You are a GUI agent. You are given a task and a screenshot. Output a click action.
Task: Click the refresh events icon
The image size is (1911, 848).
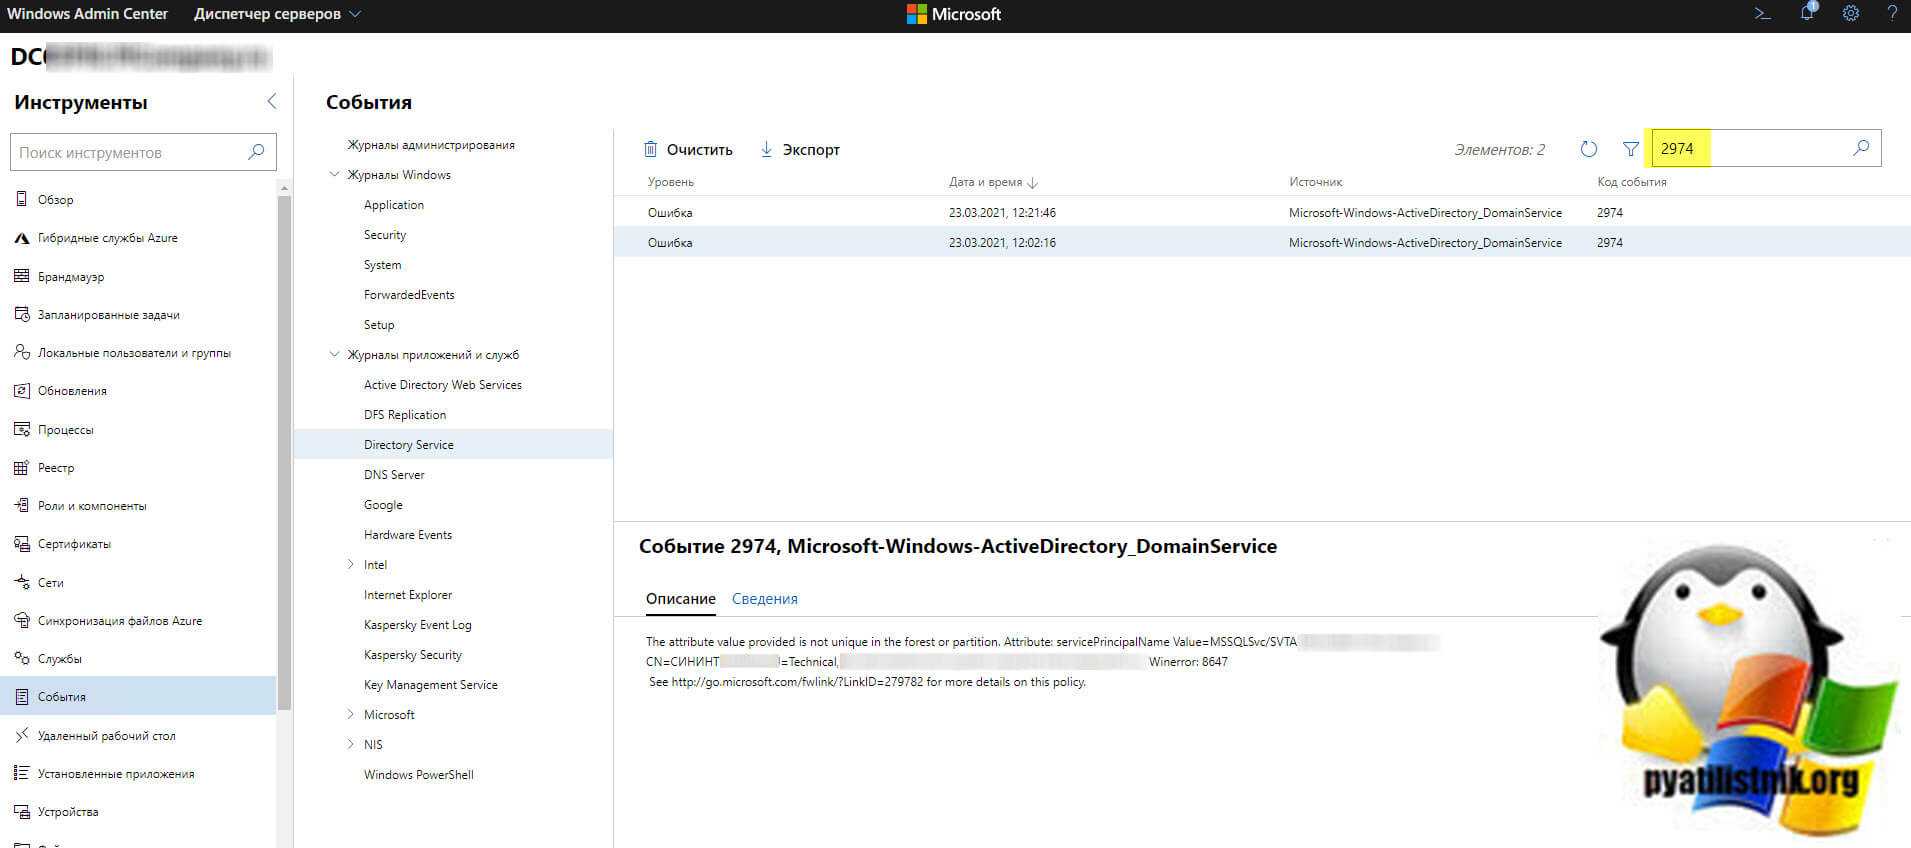(1588, 149)
